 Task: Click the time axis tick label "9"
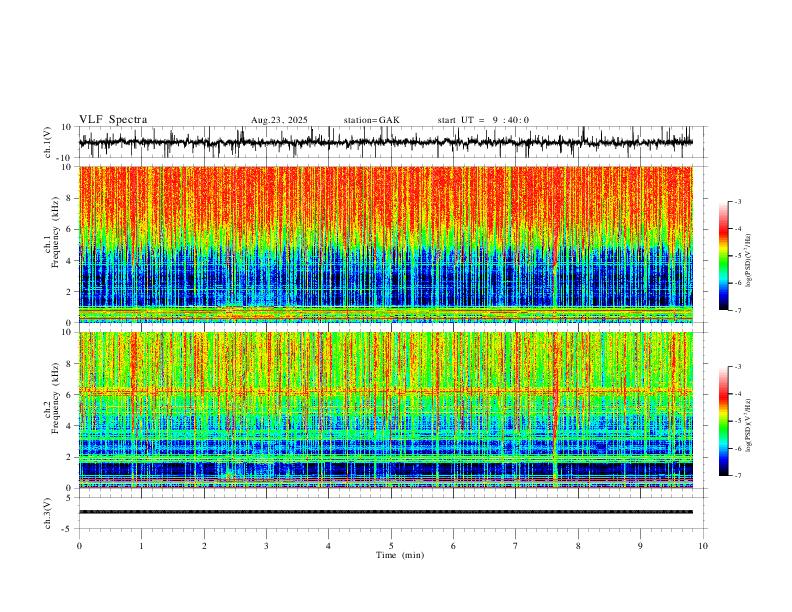[x=640, y=546]
